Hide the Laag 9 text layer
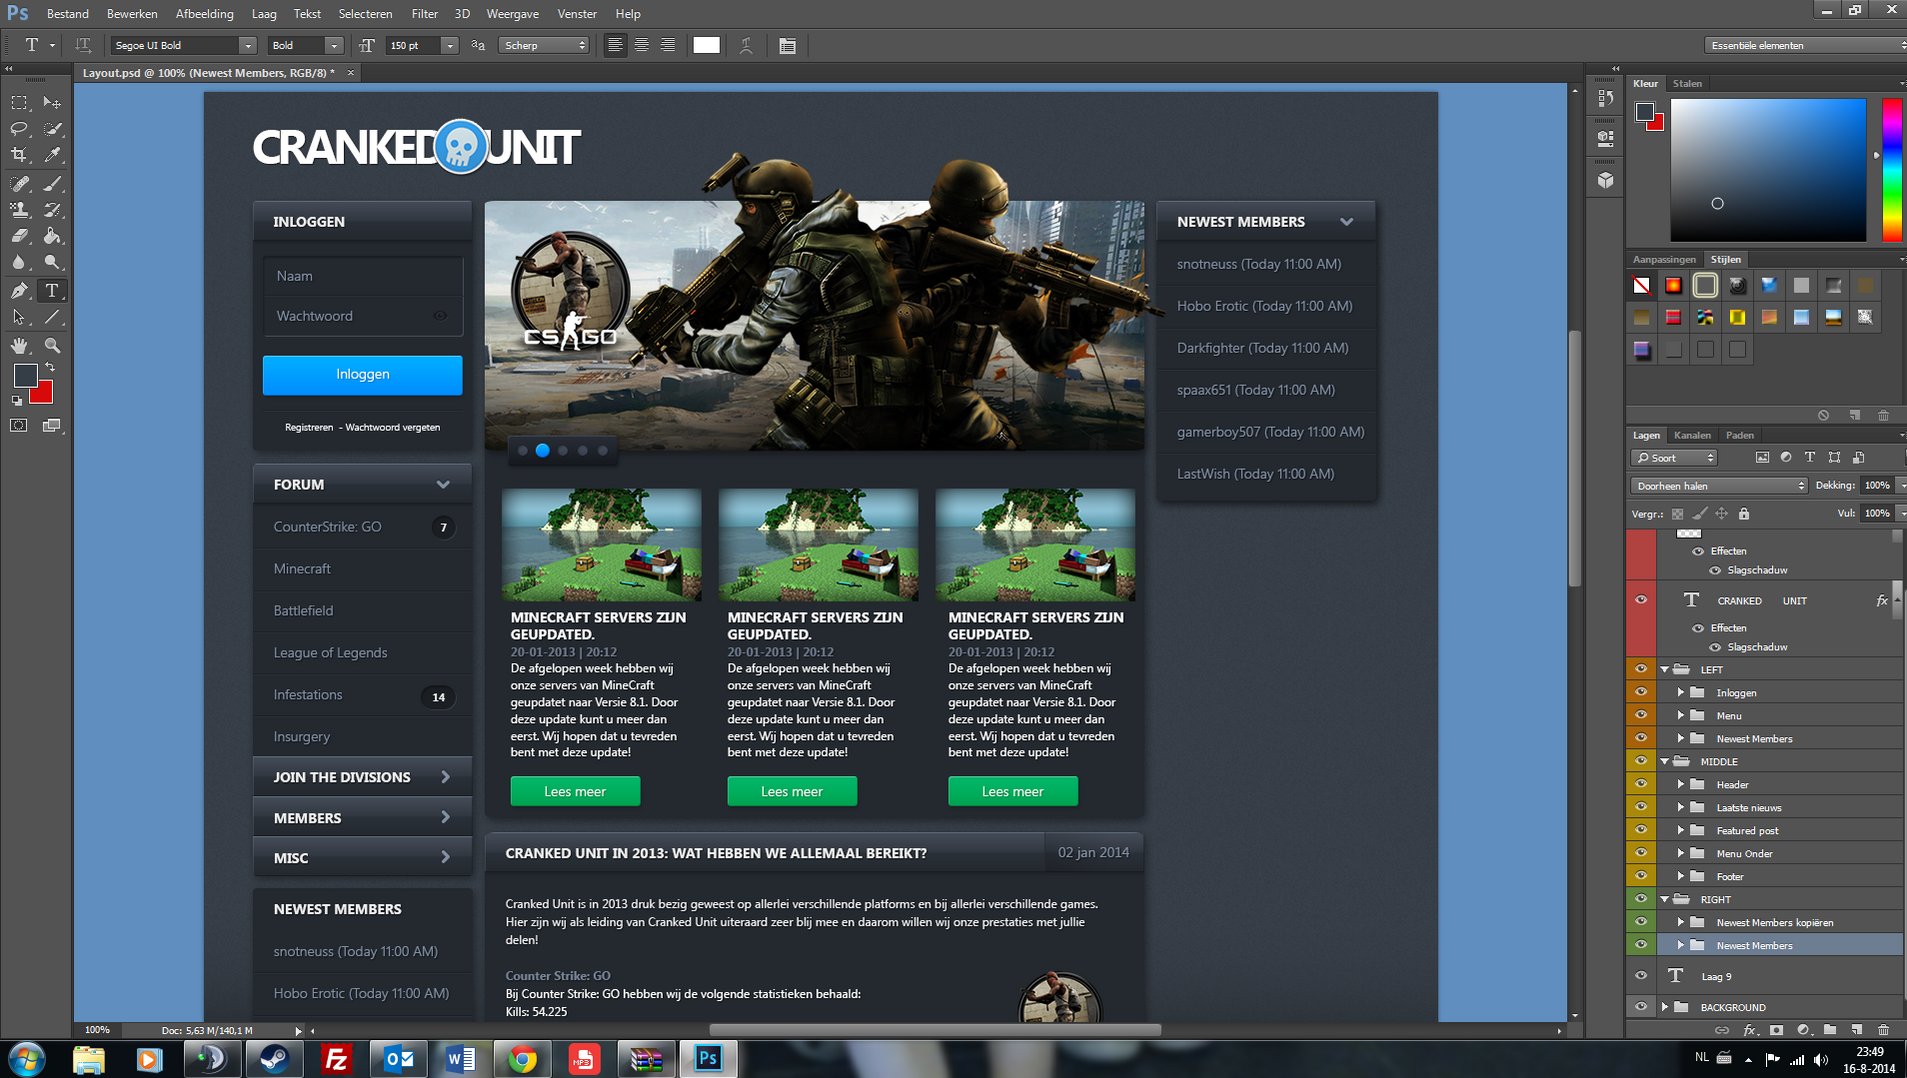 click(x=1641, y=976)
